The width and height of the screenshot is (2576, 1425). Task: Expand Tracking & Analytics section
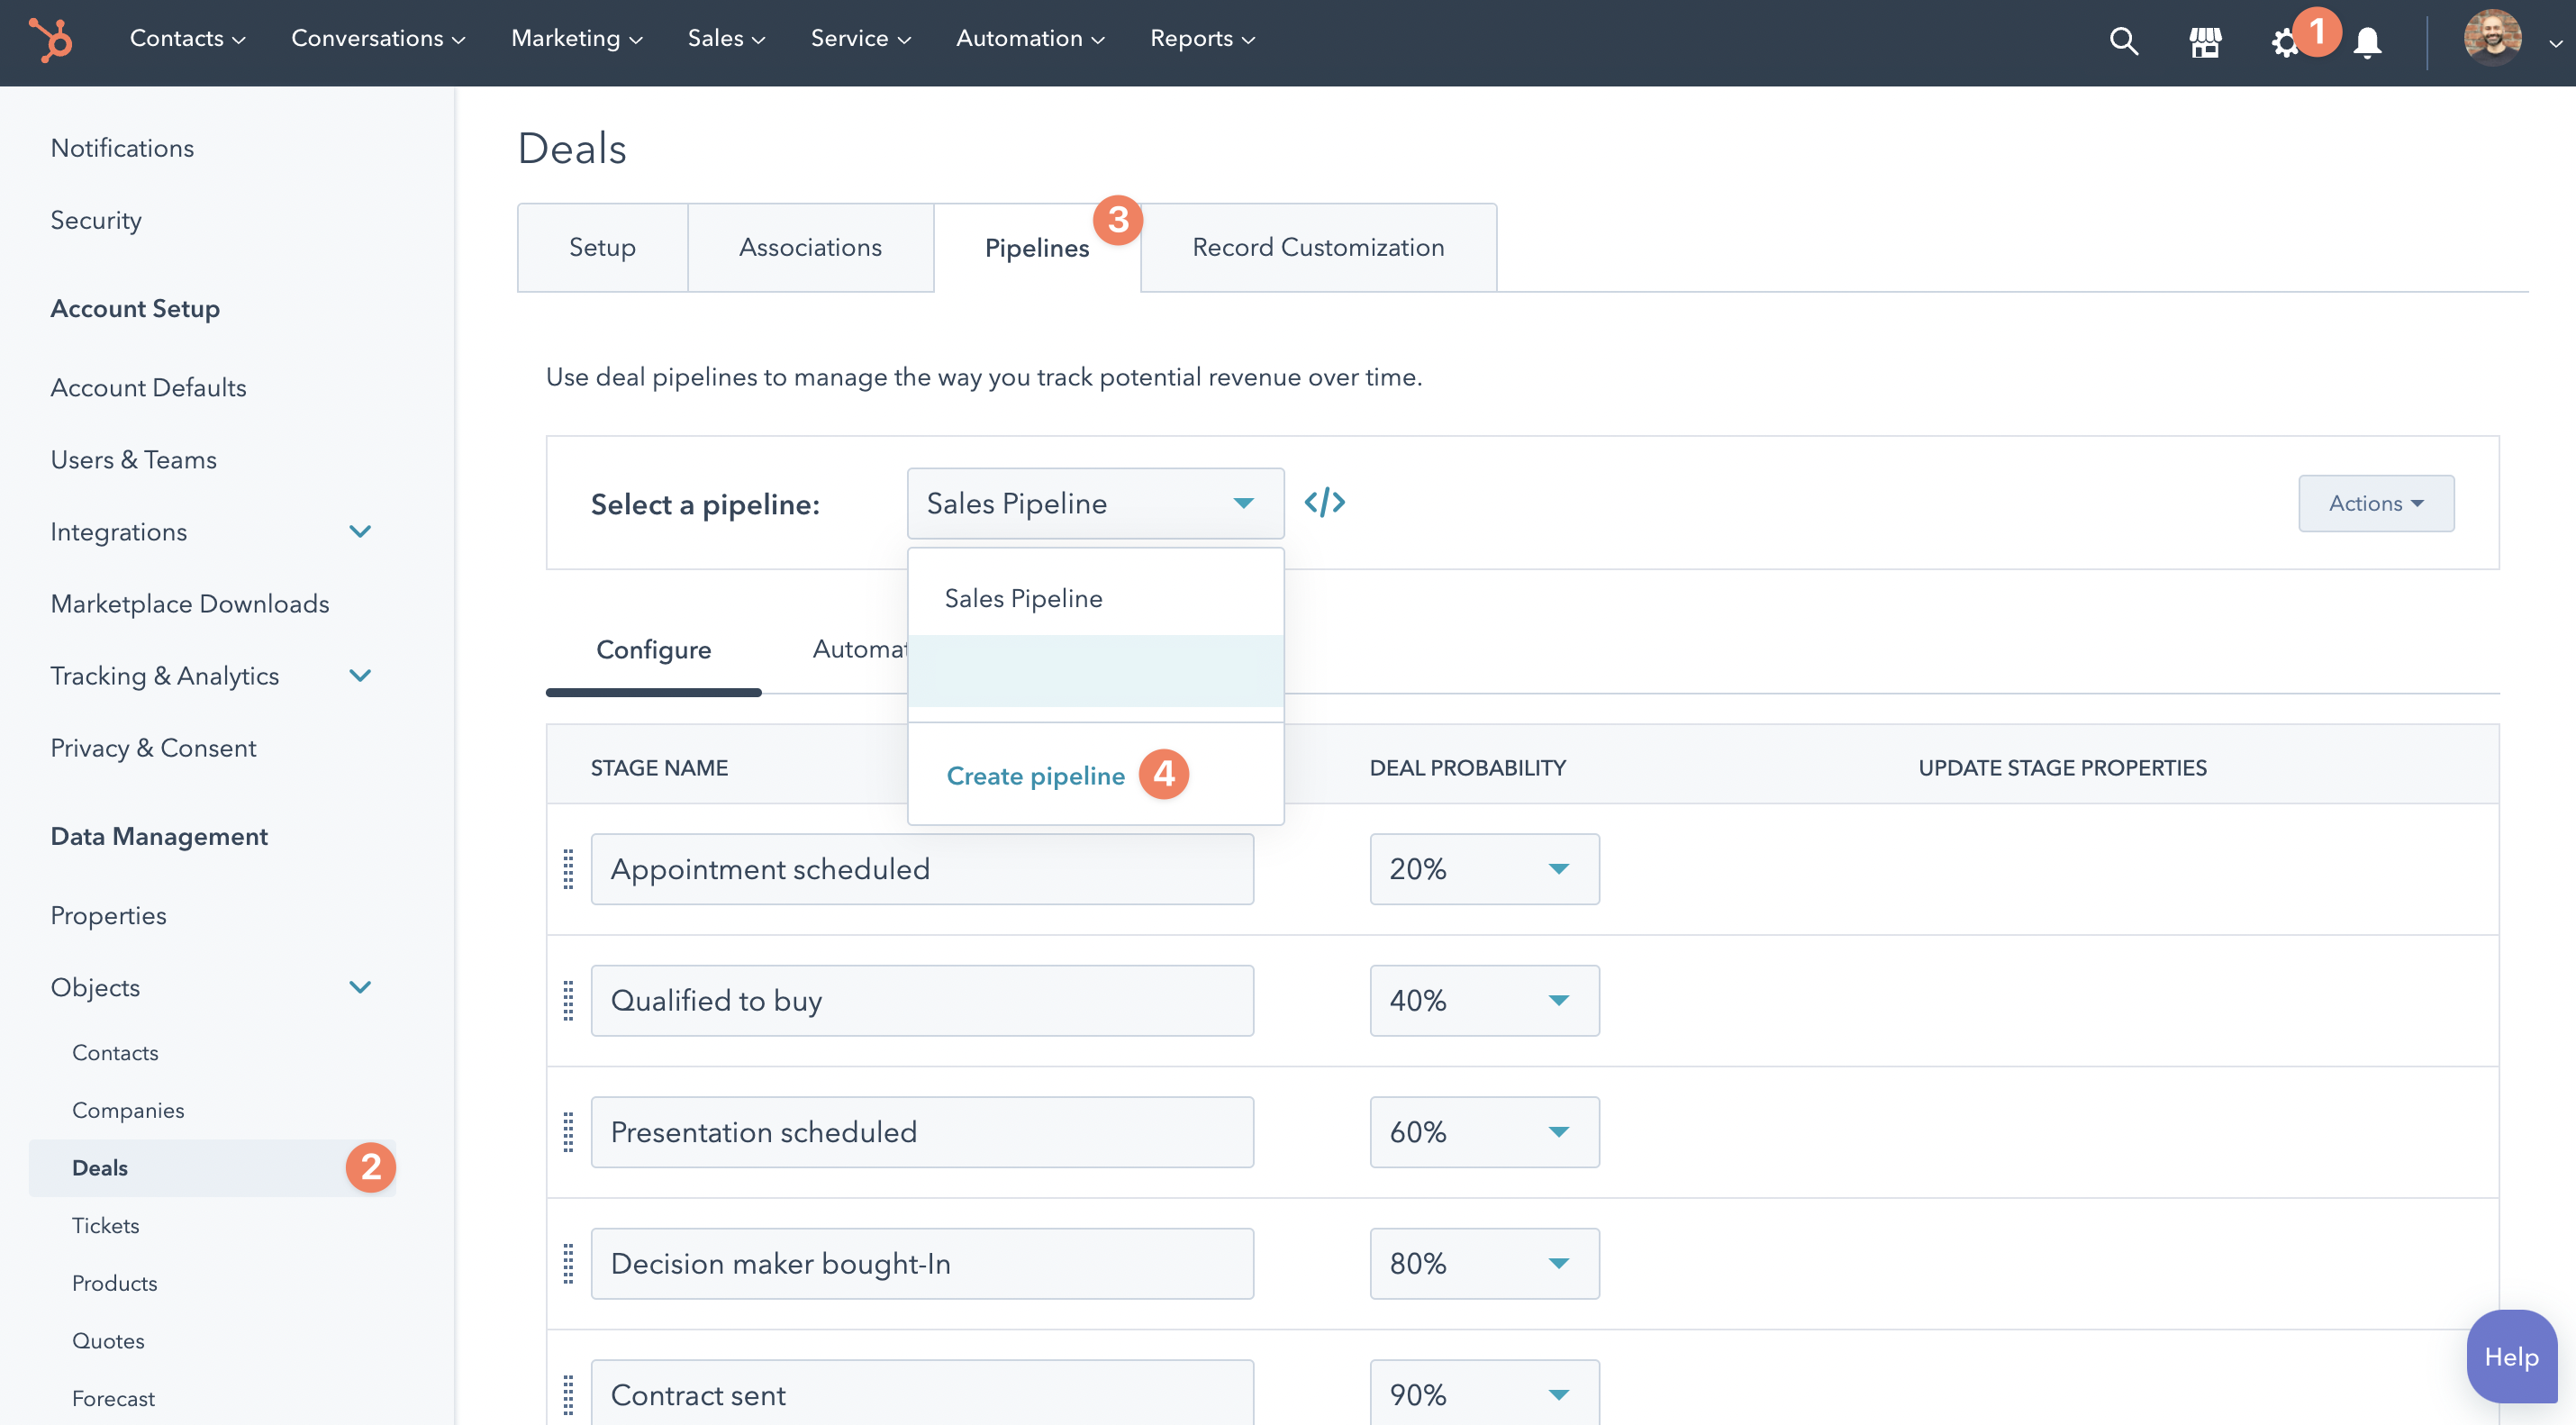pyautogui.click(x=360, y=675)
